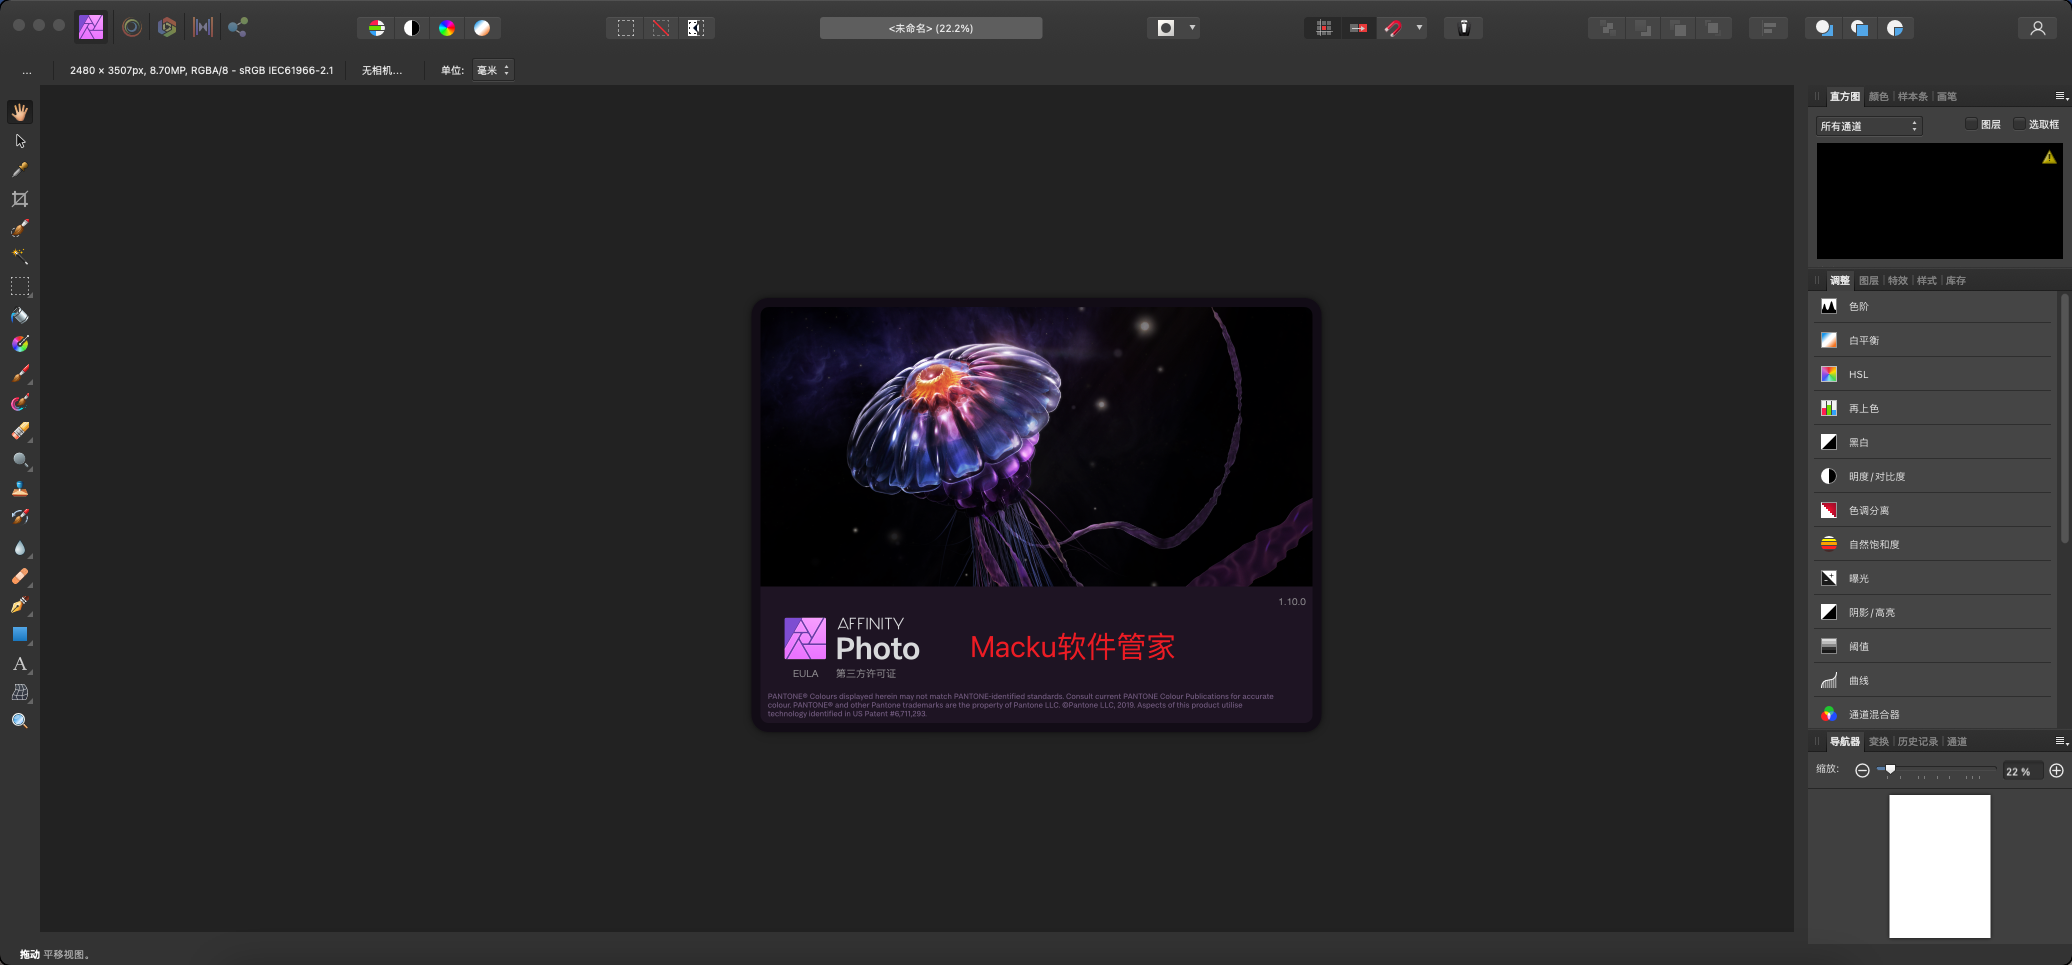Viewport: 2072px width, 965px height.
Task: Select the blue Rectangle shape tool
Action: (x=20, y=634)
